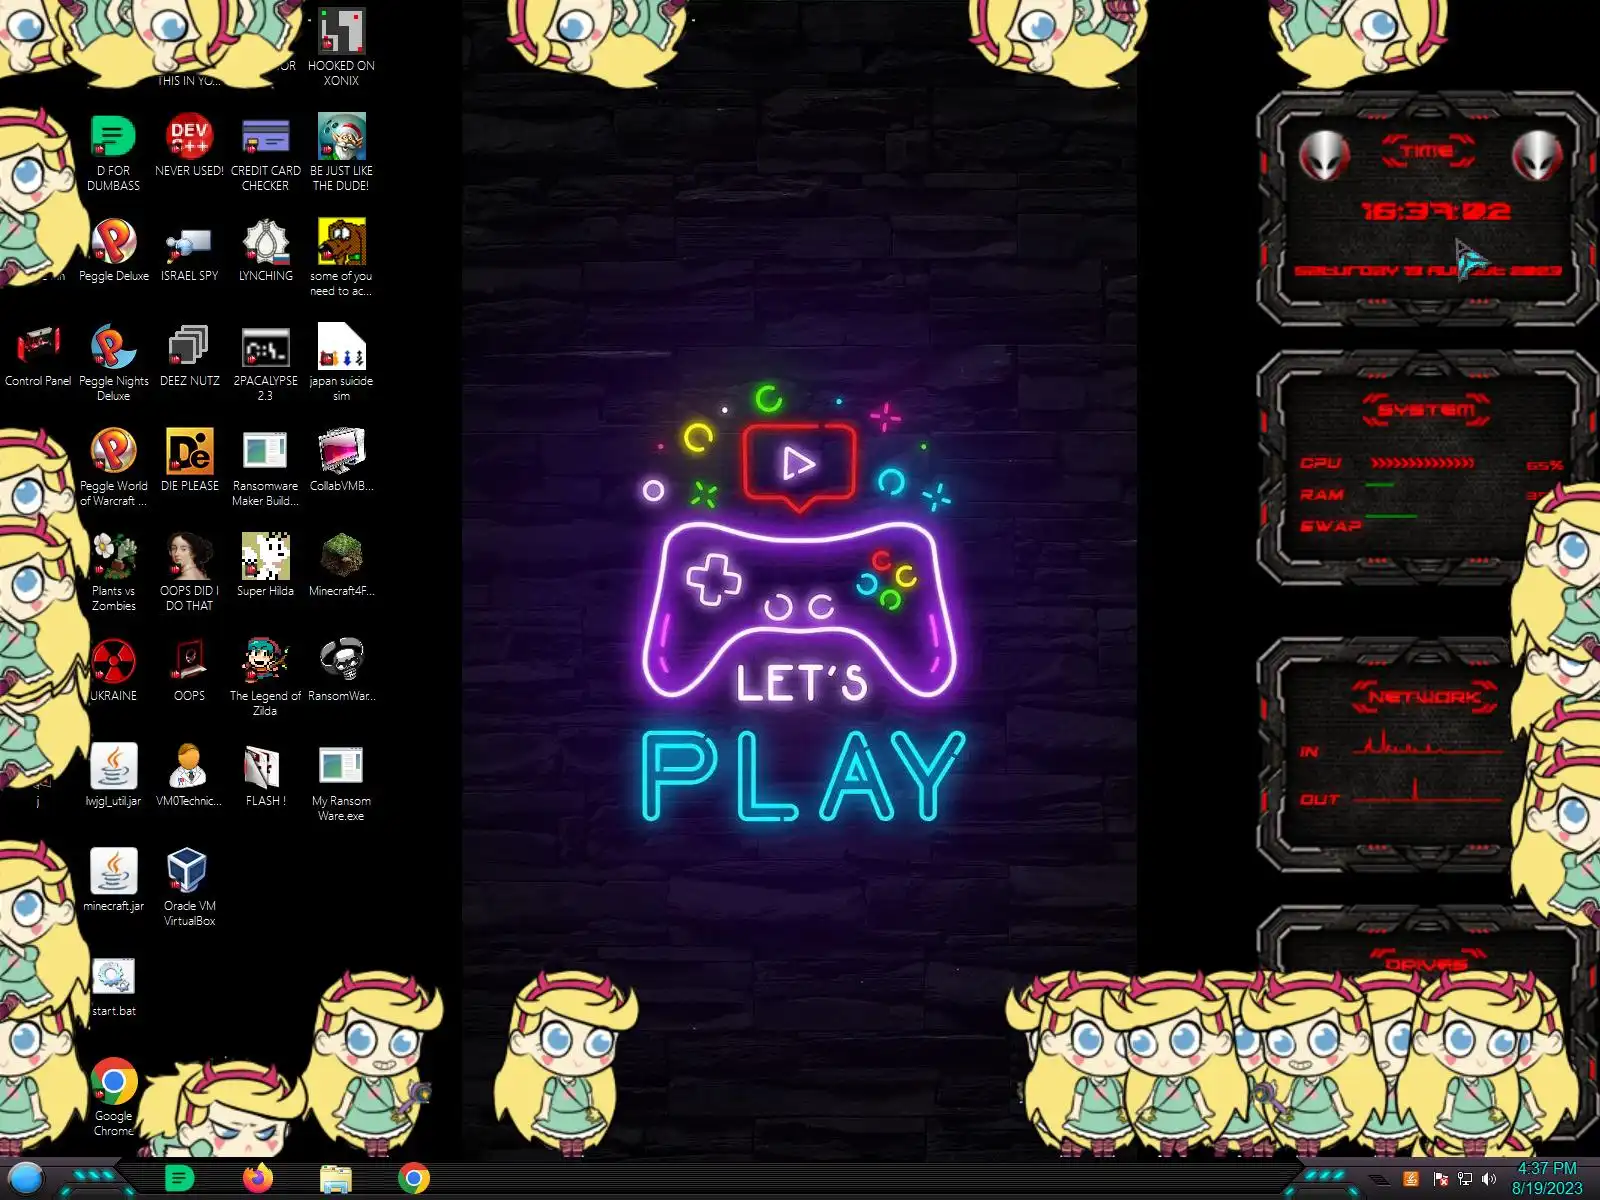Open the OOPS shortcut icon
The width and height of the screenshot is (1600, 1200).
coord(189,670)
